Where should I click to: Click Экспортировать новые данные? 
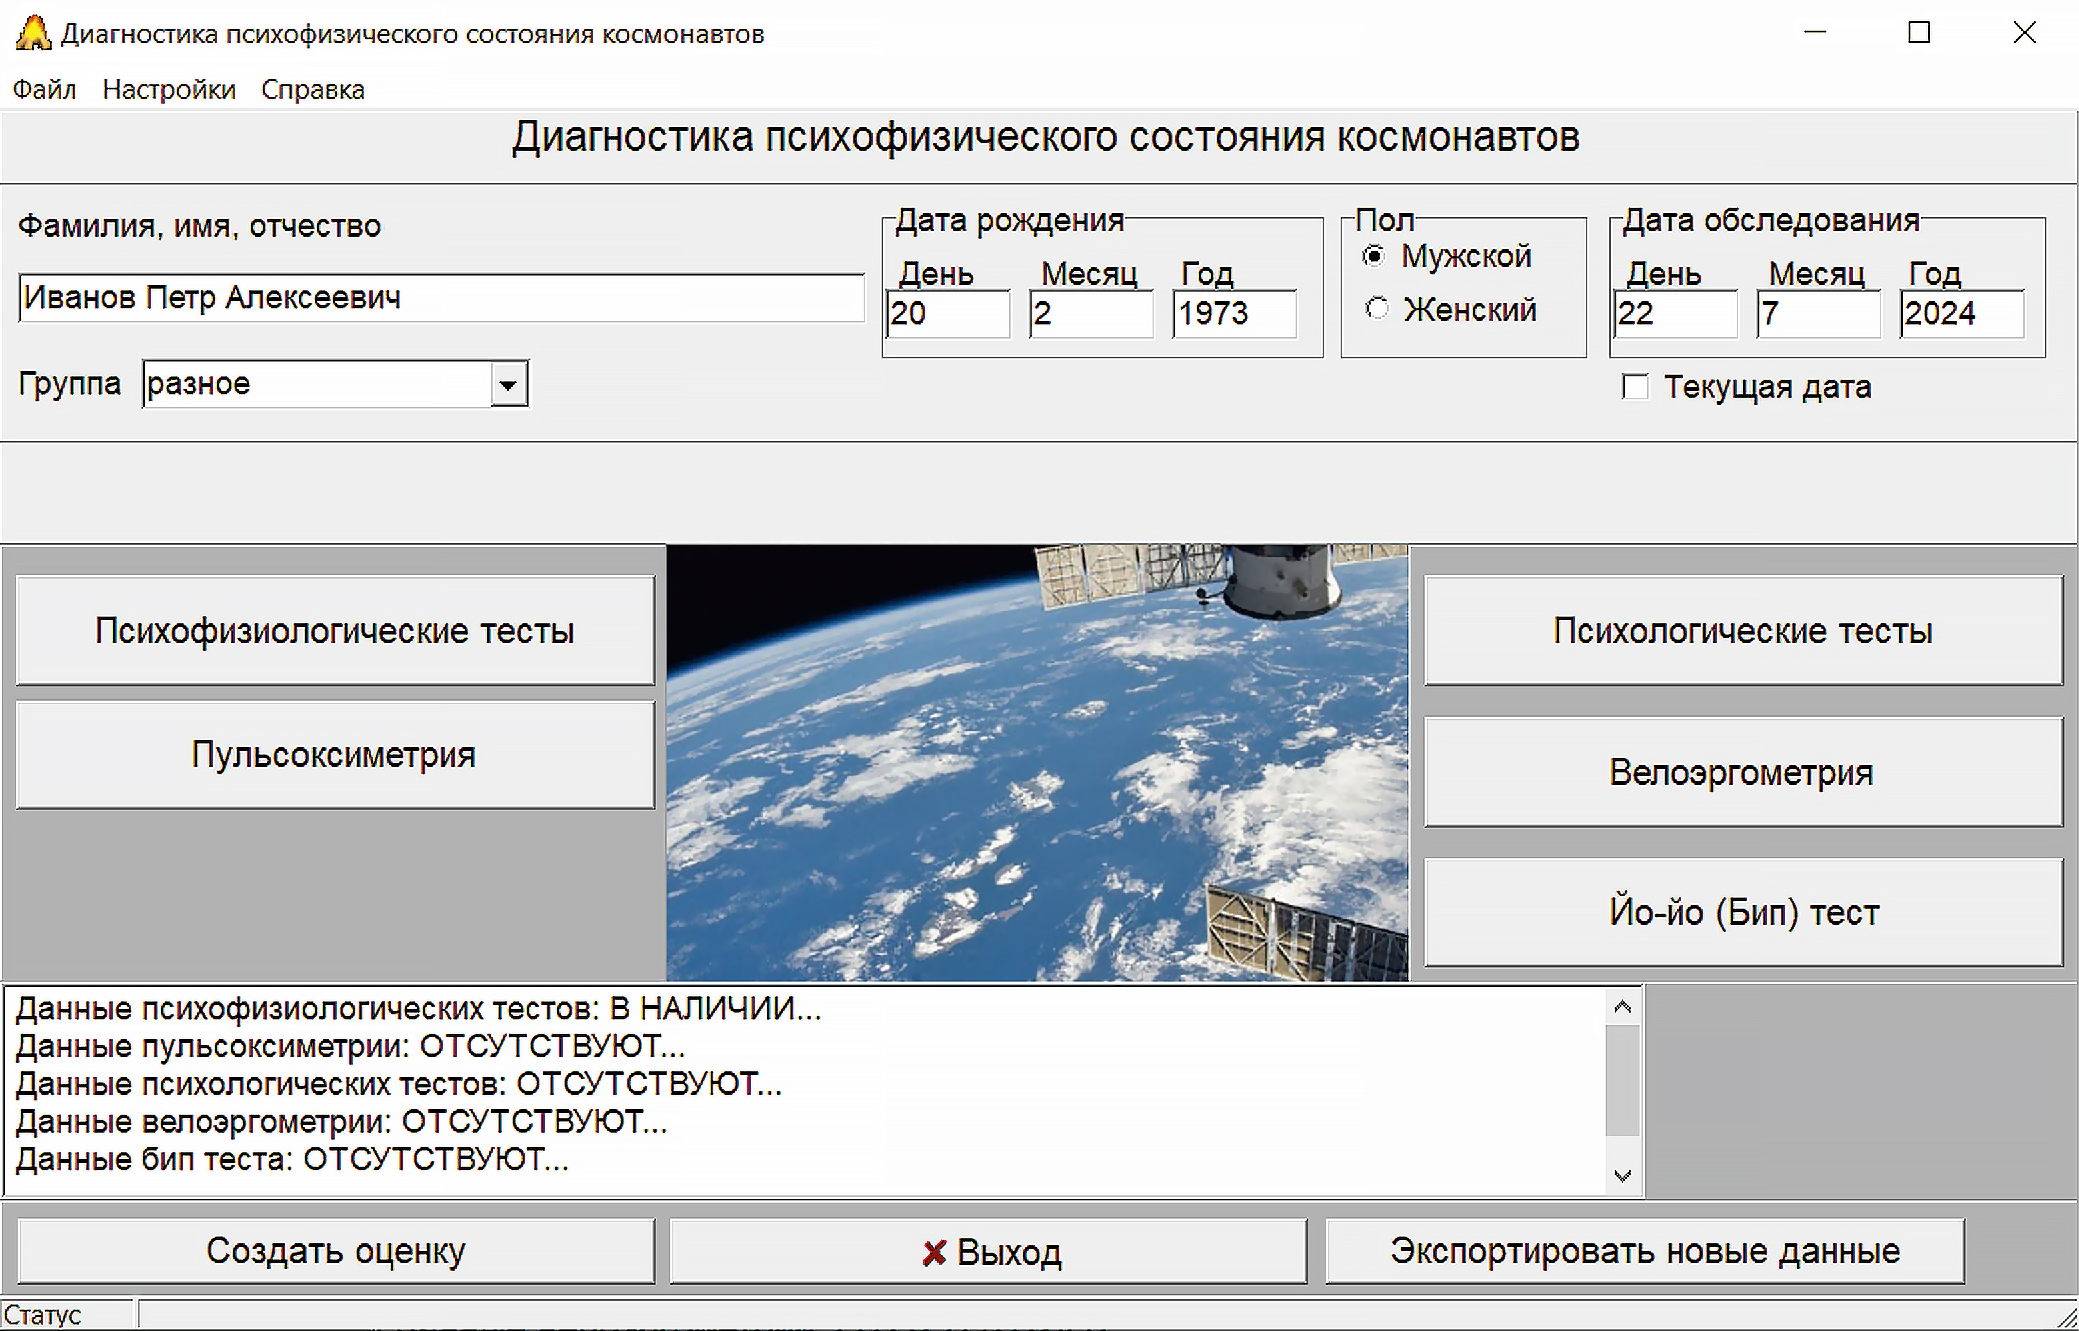click(x=1644, y=1251)
